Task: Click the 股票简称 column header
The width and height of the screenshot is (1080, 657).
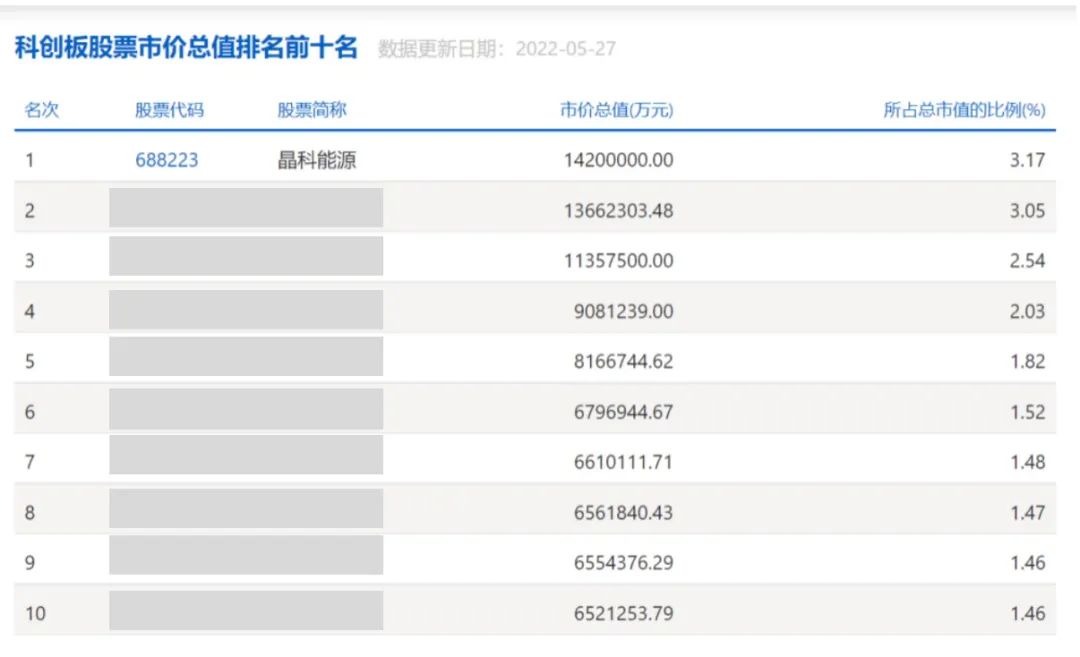Action: point(311,110)
